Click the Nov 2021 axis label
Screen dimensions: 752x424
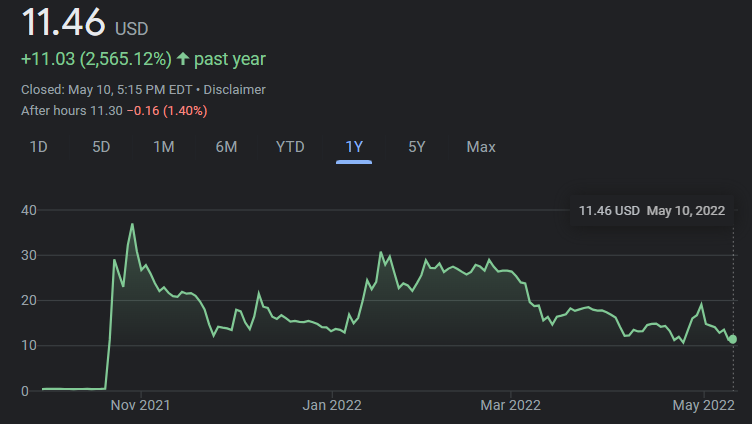[140, 405]
